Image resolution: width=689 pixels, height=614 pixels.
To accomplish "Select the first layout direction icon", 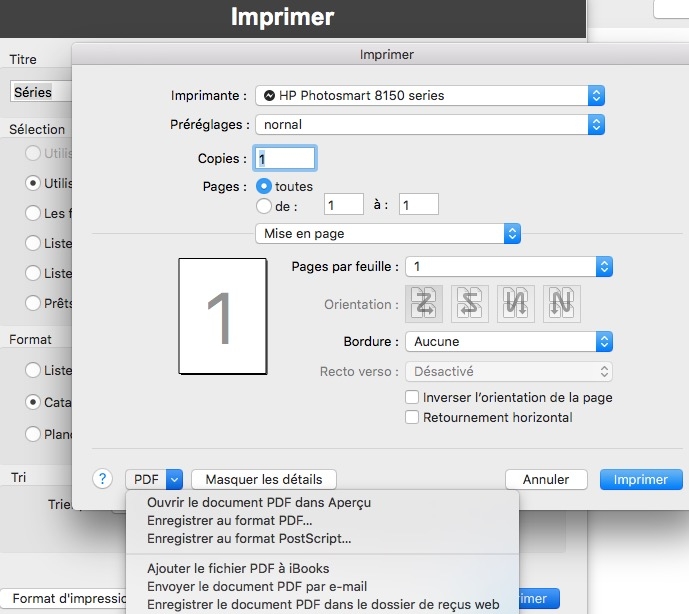I will pos(422,304).
